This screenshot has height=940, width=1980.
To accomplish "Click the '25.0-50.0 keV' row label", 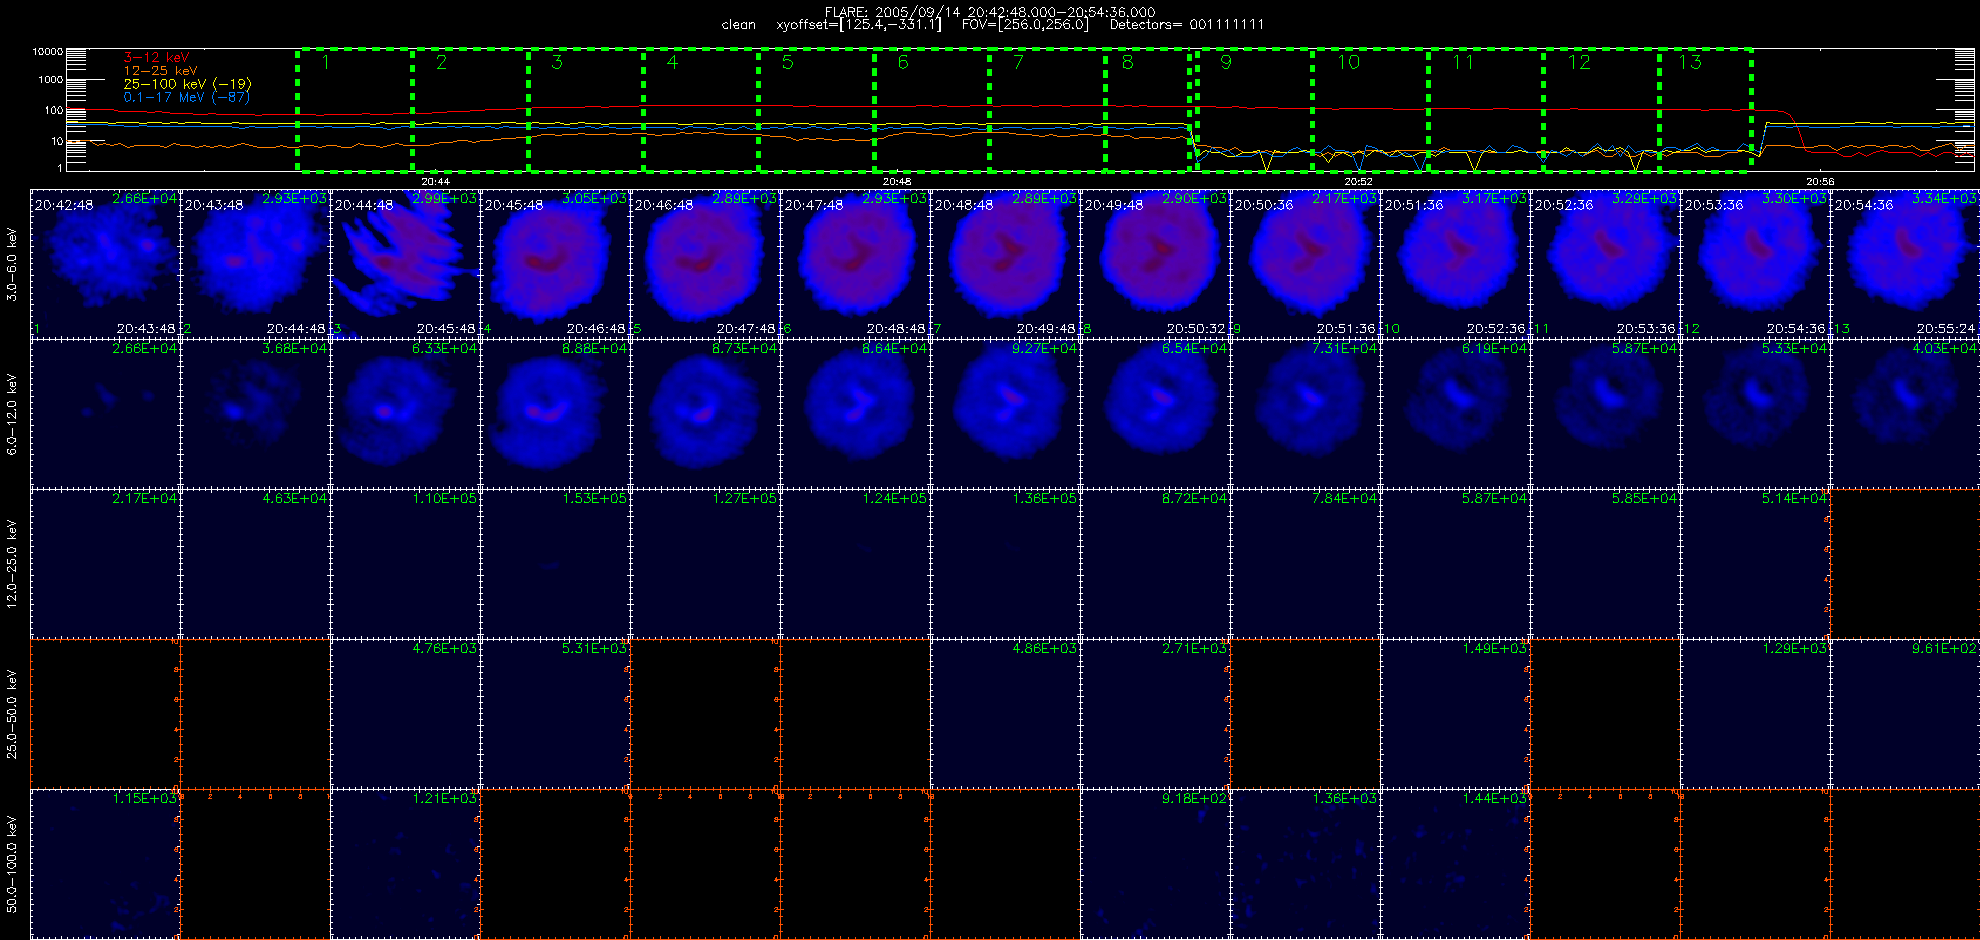I will tap(12, 714).
